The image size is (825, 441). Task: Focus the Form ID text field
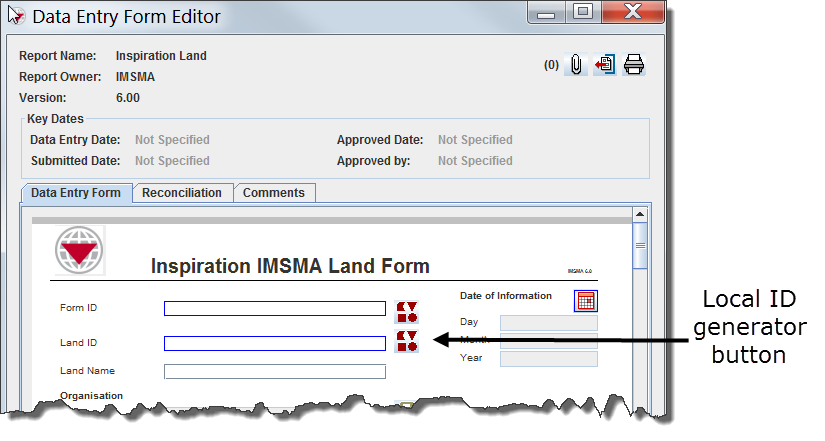[x=274, y=309]
